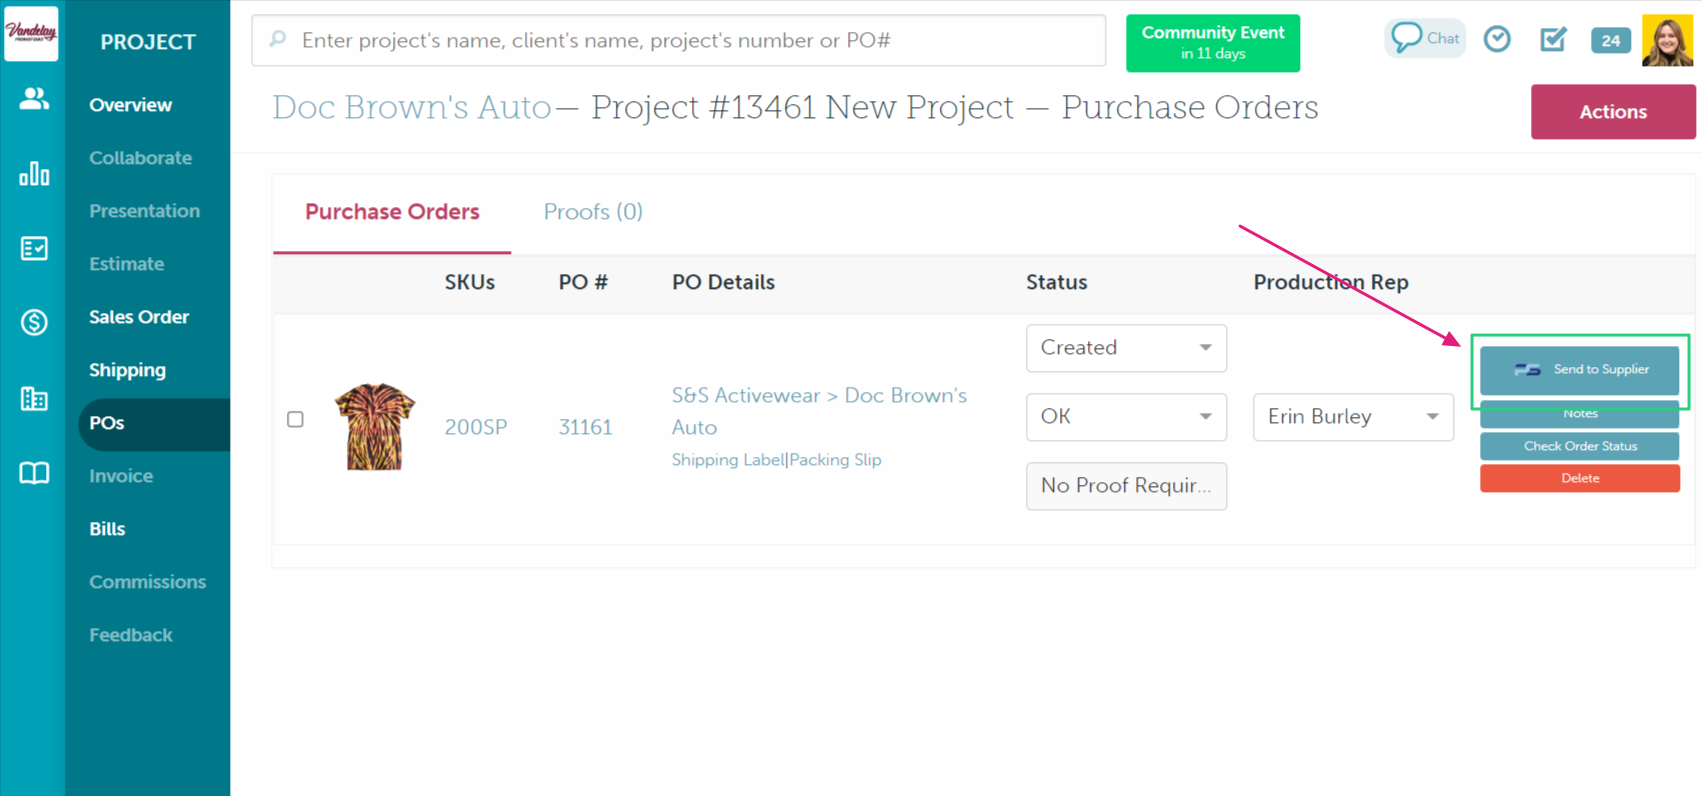
Task: Open the Shipping Label link
Action: click(728, 460)
